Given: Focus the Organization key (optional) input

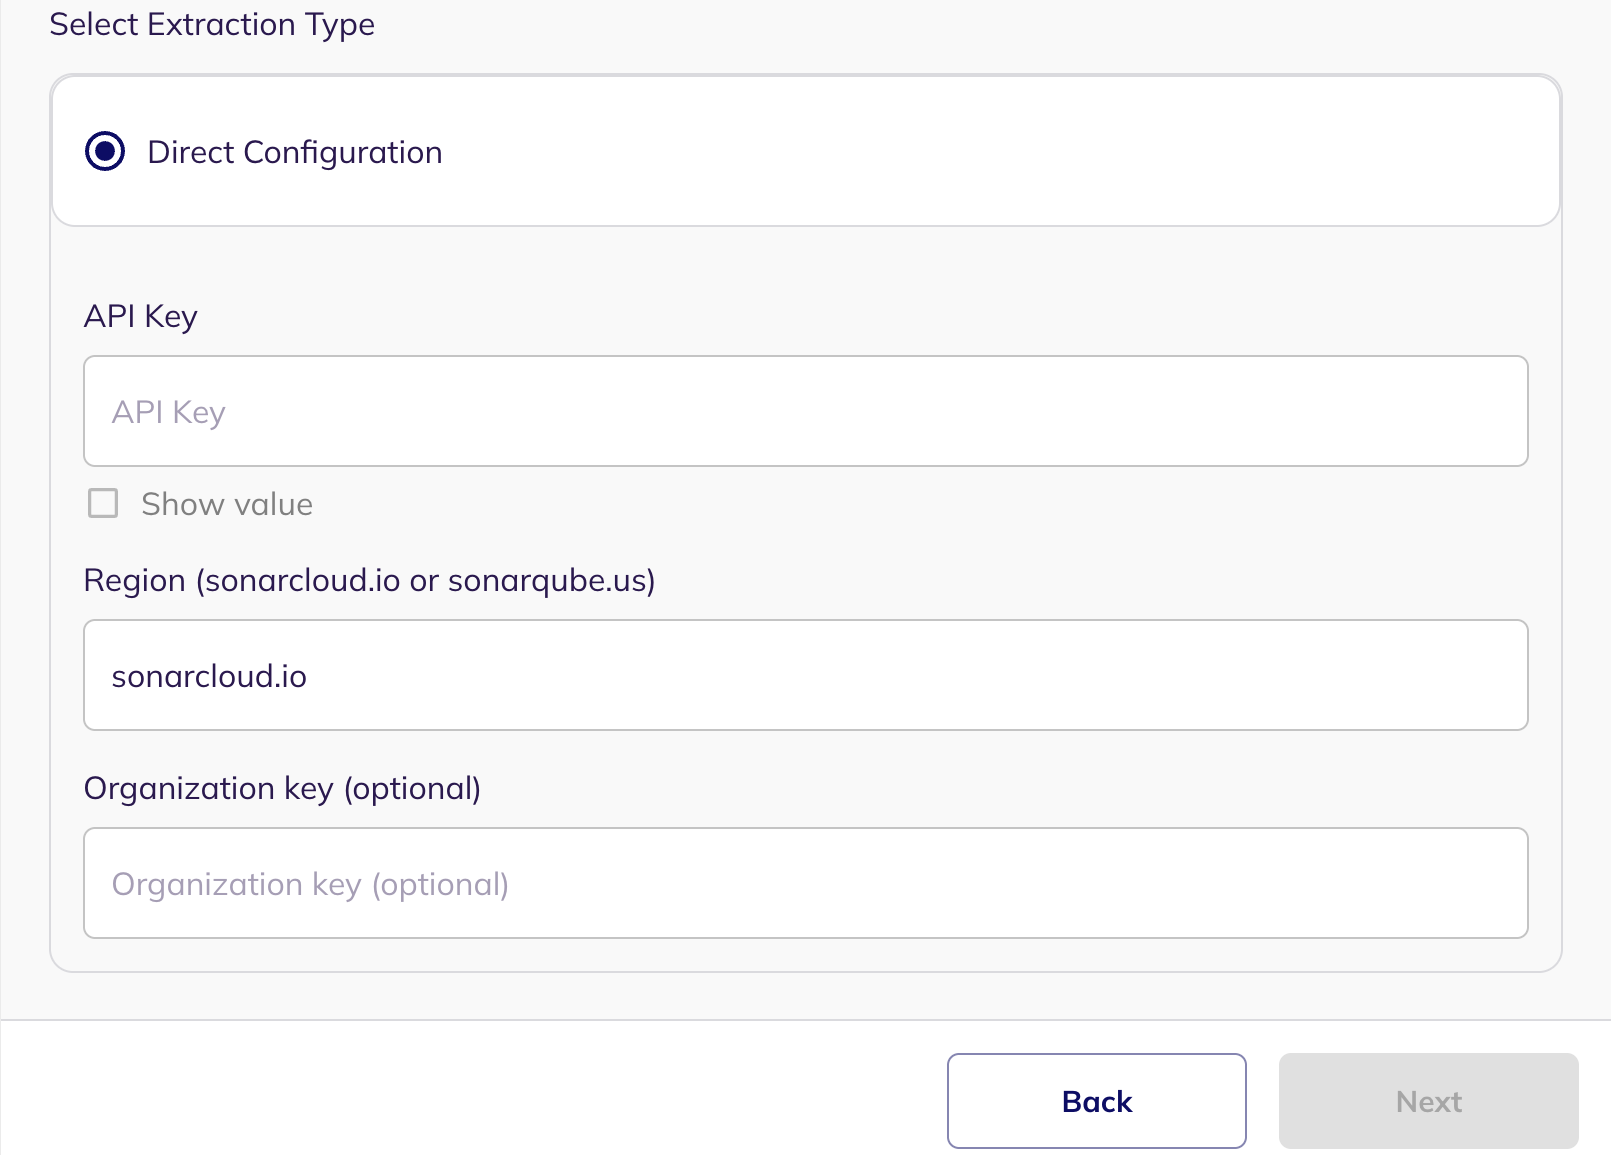Looking at the screenshot, I should pos(806,883).
